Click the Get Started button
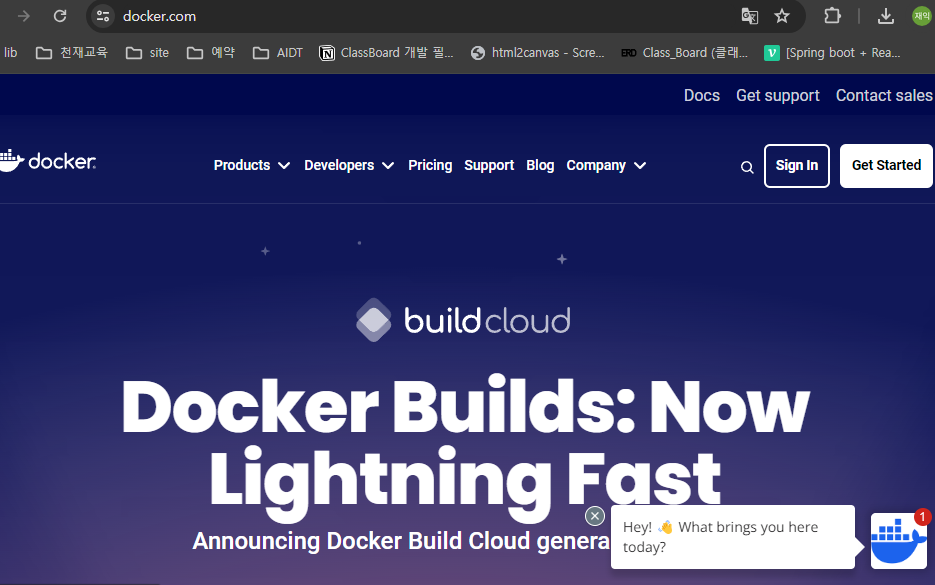Viewport: 935px width, 585px height. [x=886, y=166]
